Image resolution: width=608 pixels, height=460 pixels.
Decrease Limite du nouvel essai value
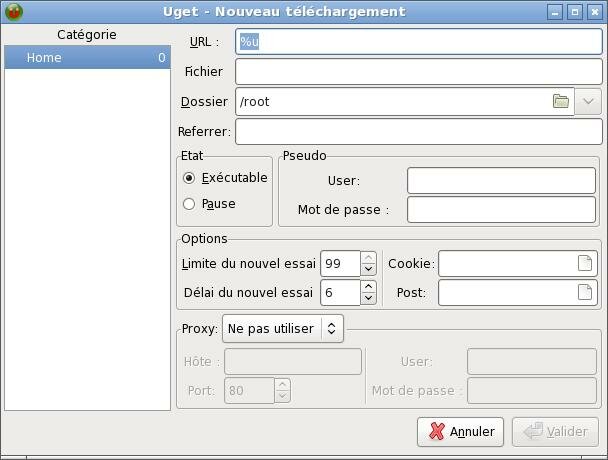[368, 270]
